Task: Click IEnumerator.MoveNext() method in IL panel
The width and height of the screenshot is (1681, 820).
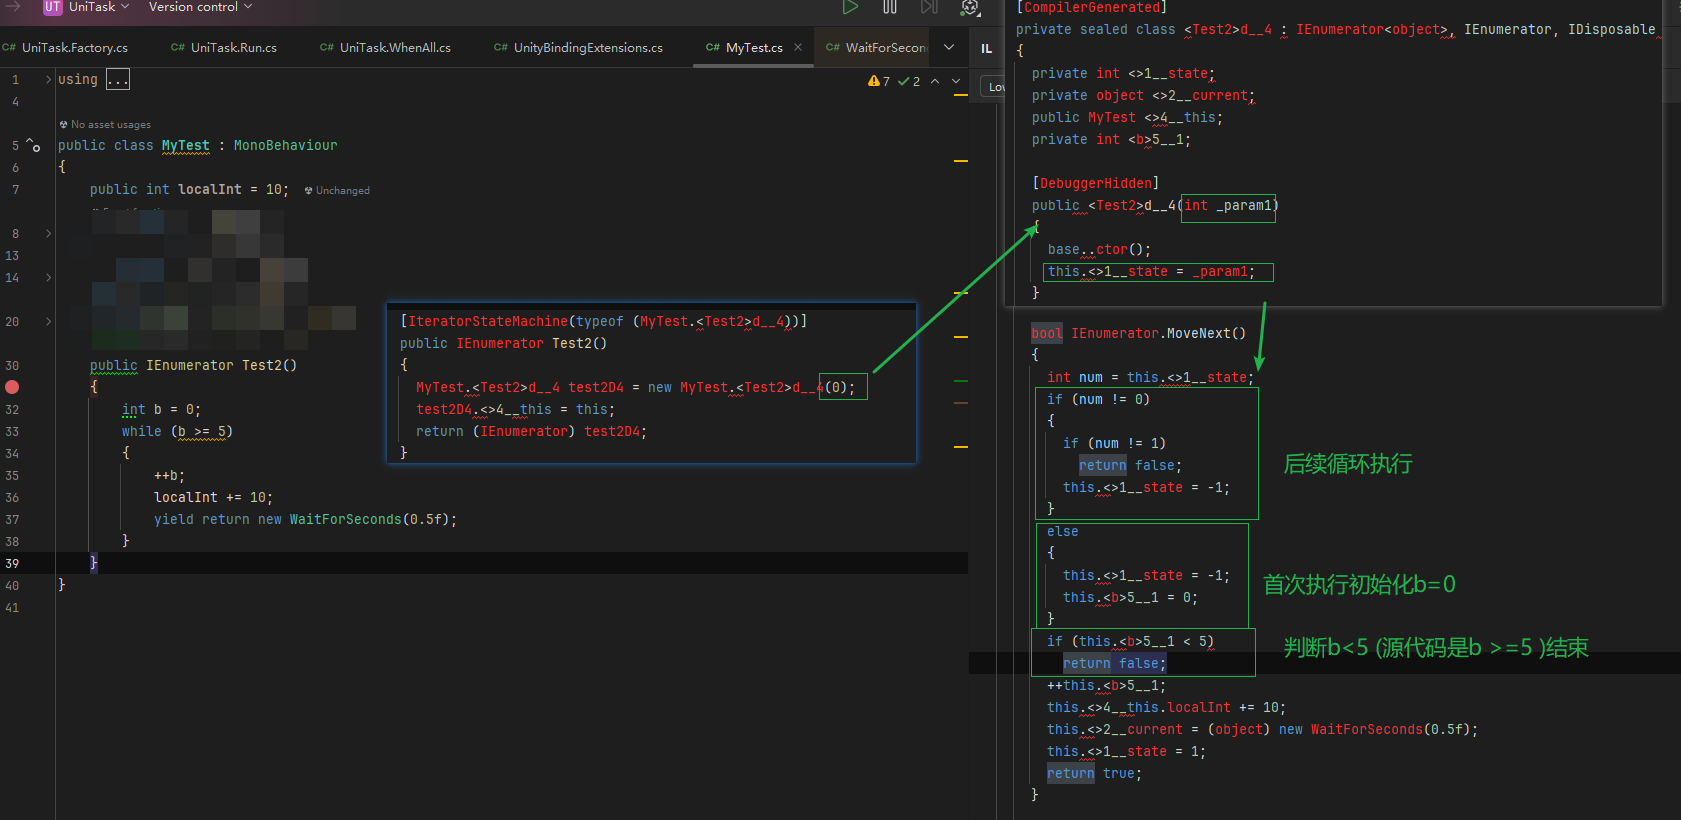Action: (1159, 333)
